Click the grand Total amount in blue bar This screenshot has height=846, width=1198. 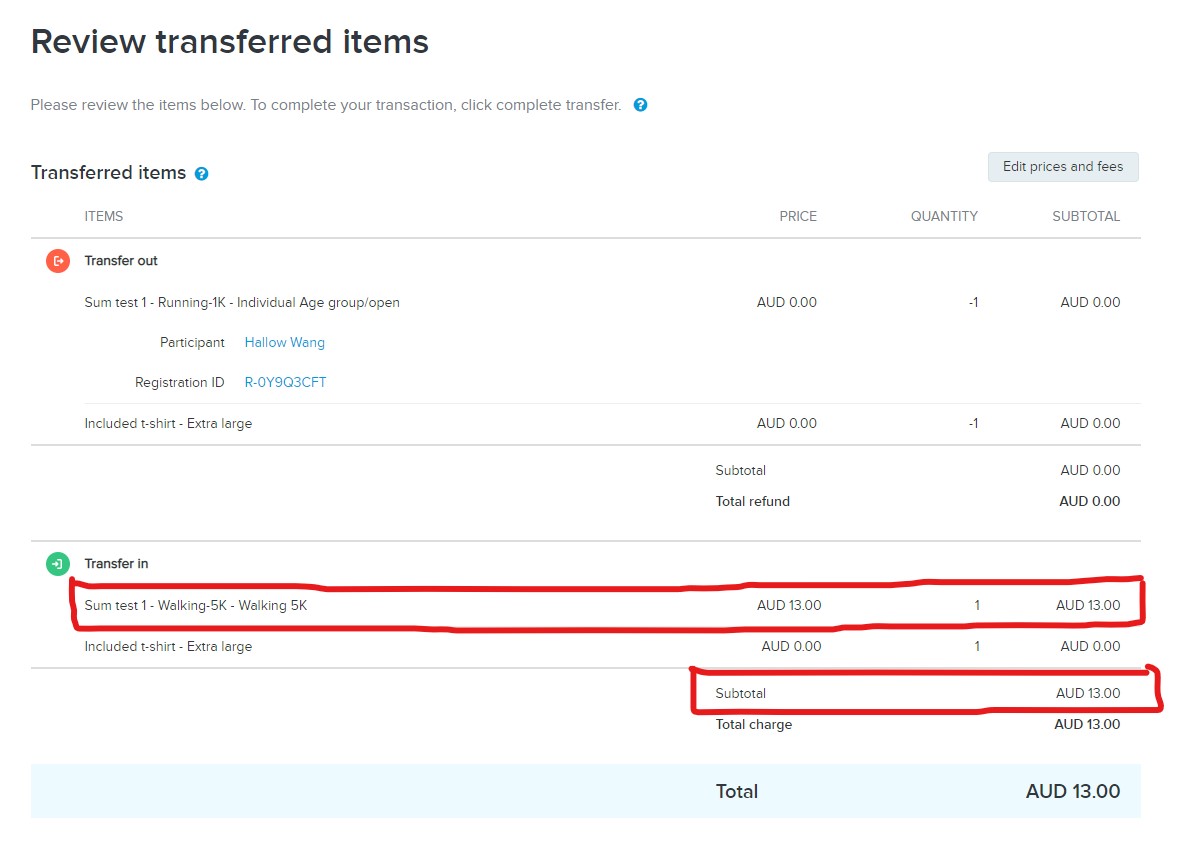[x=1073, y=792]
